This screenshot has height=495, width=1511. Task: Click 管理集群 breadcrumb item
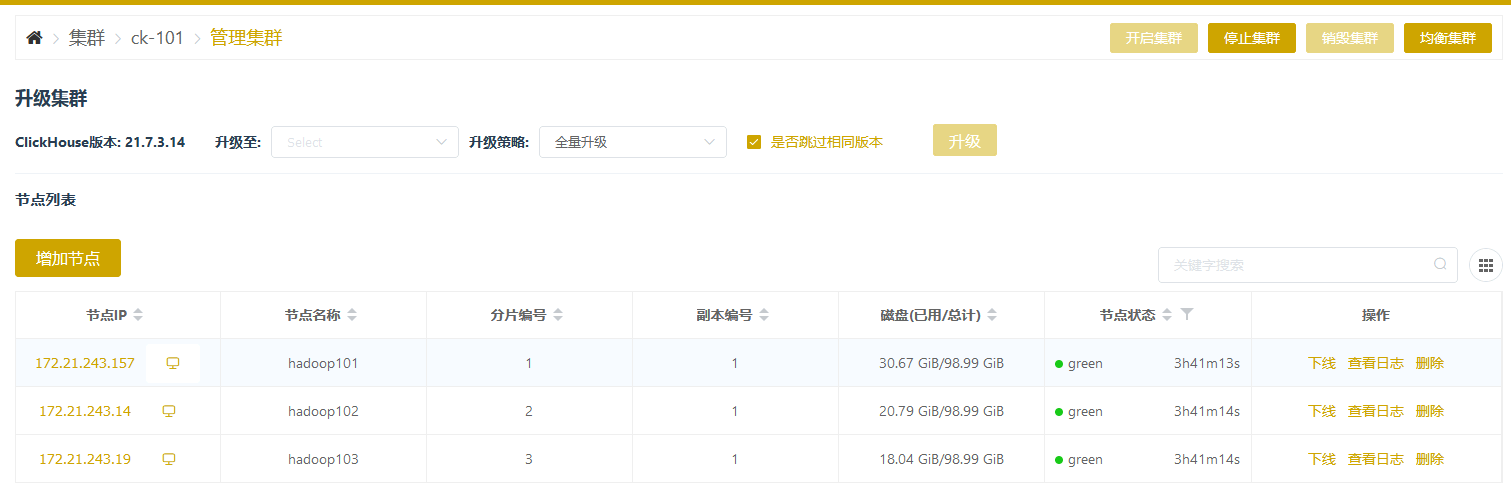tap(246, 38)
